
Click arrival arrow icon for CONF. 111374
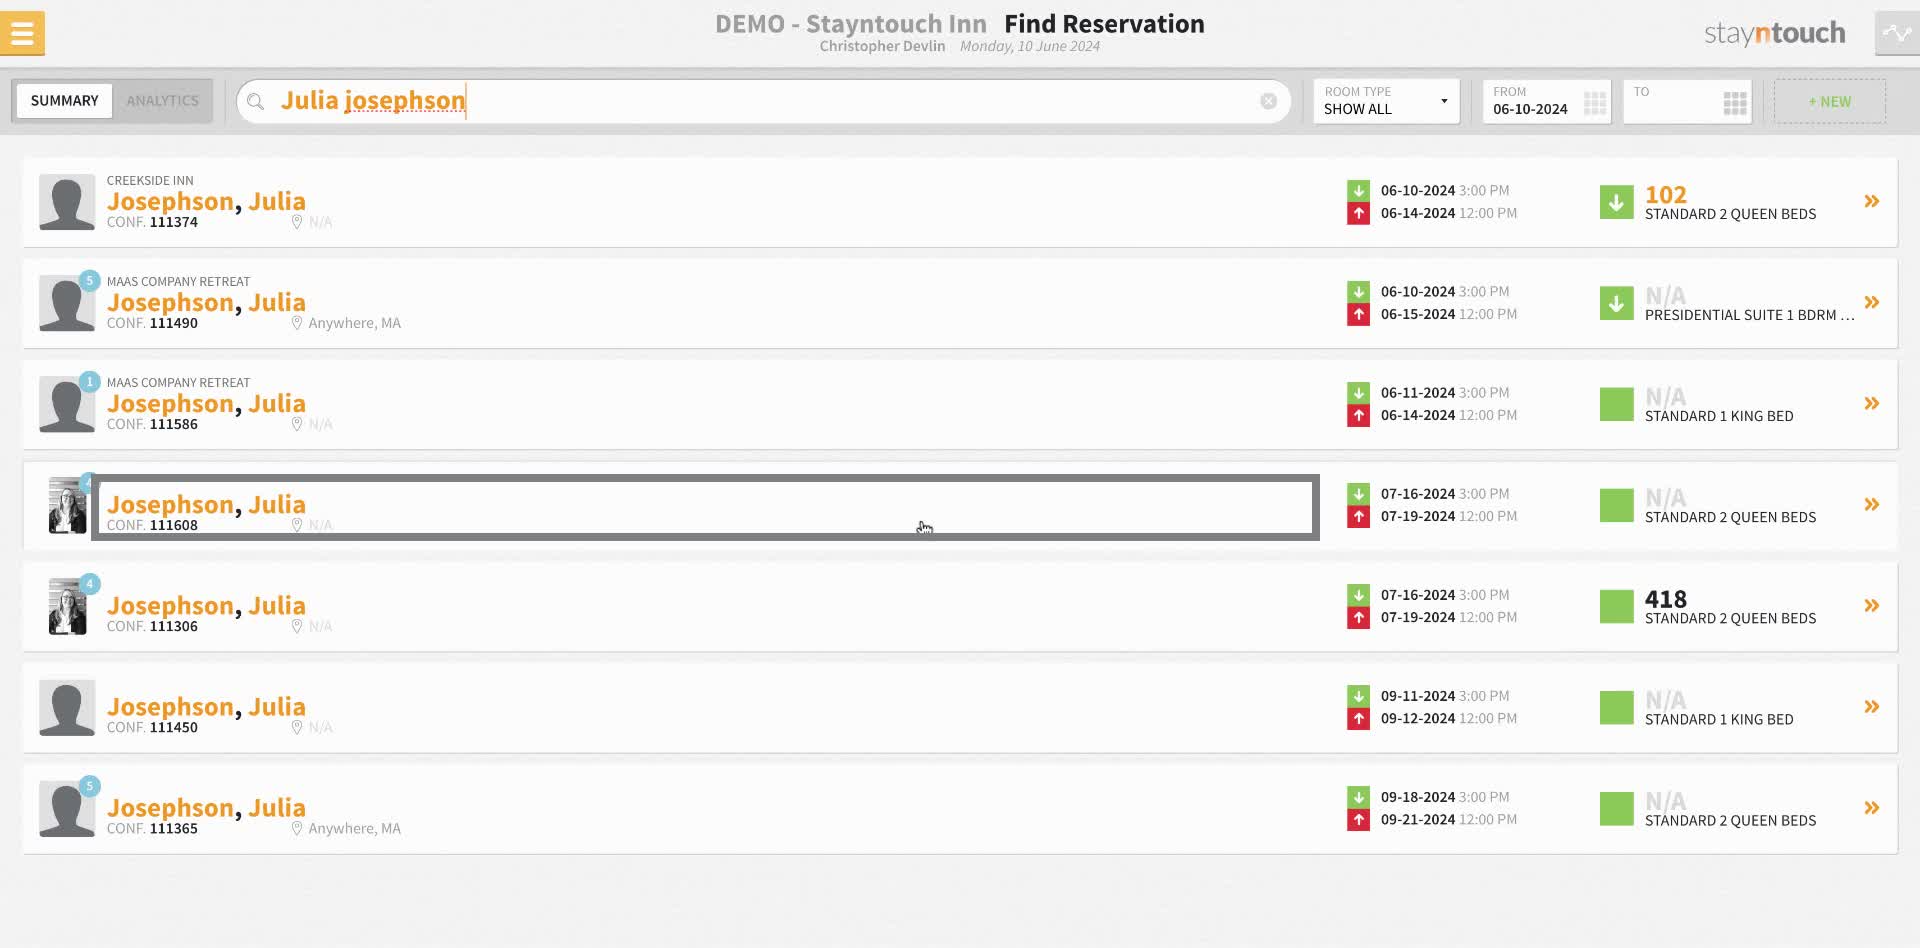(x=1358, y=190)
